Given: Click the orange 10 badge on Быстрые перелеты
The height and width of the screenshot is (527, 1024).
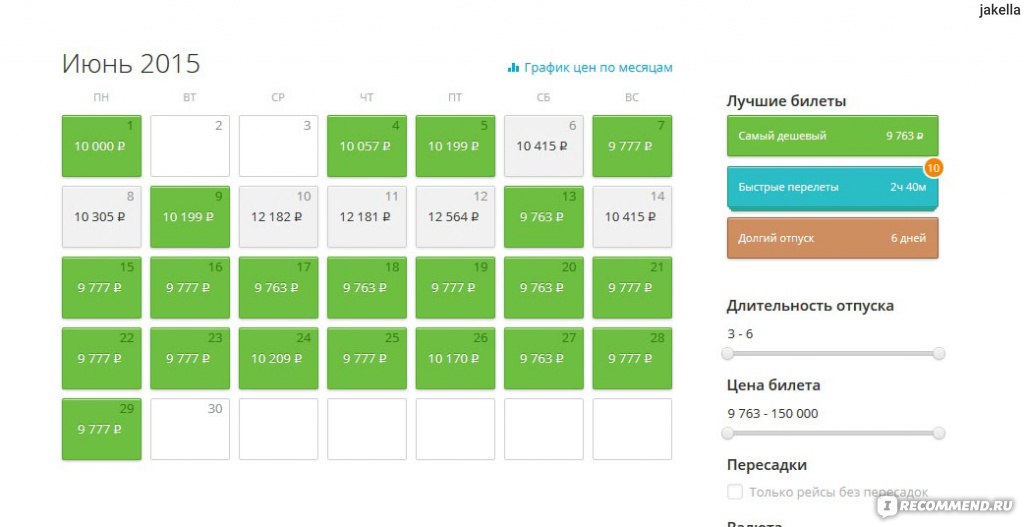Looking at the screenshot, I should [934, 168].
